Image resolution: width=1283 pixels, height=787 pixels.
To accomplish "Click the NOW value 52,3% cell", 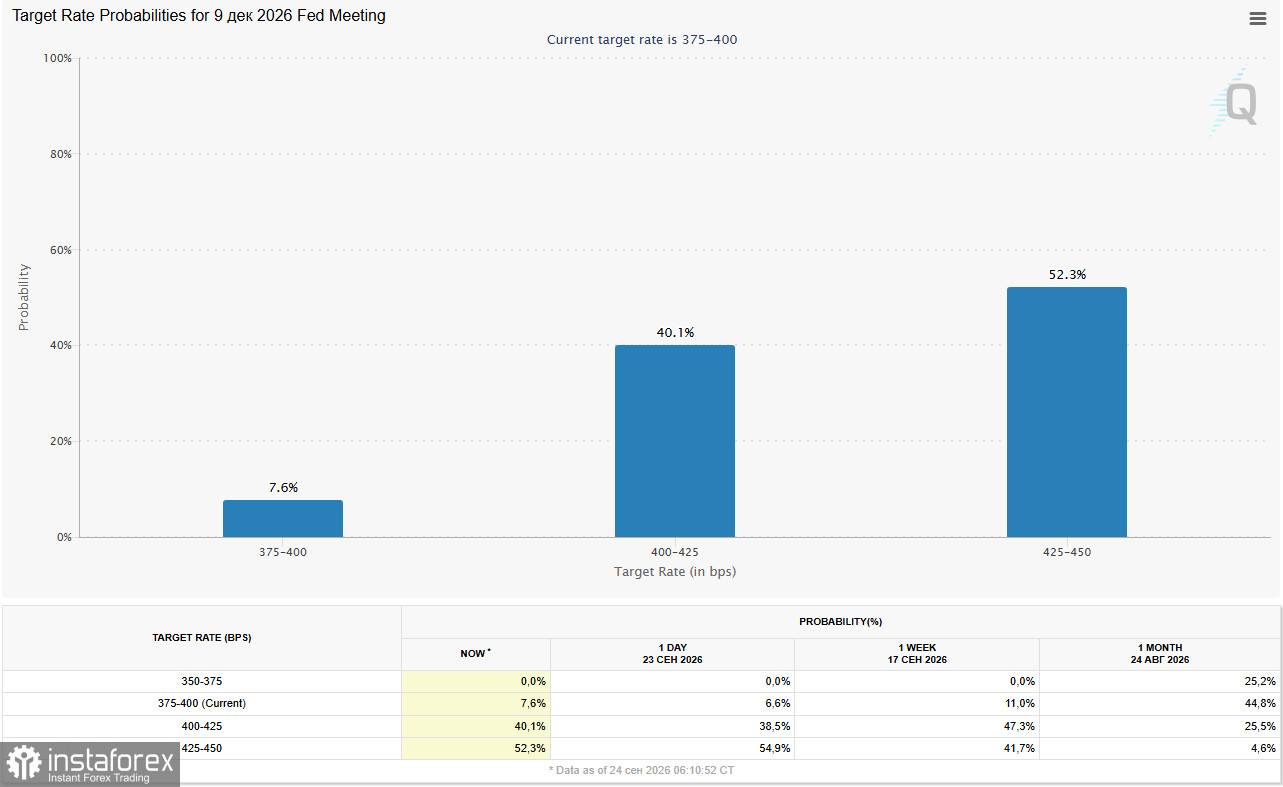I will pyautogui.click(x=476, y=748).
